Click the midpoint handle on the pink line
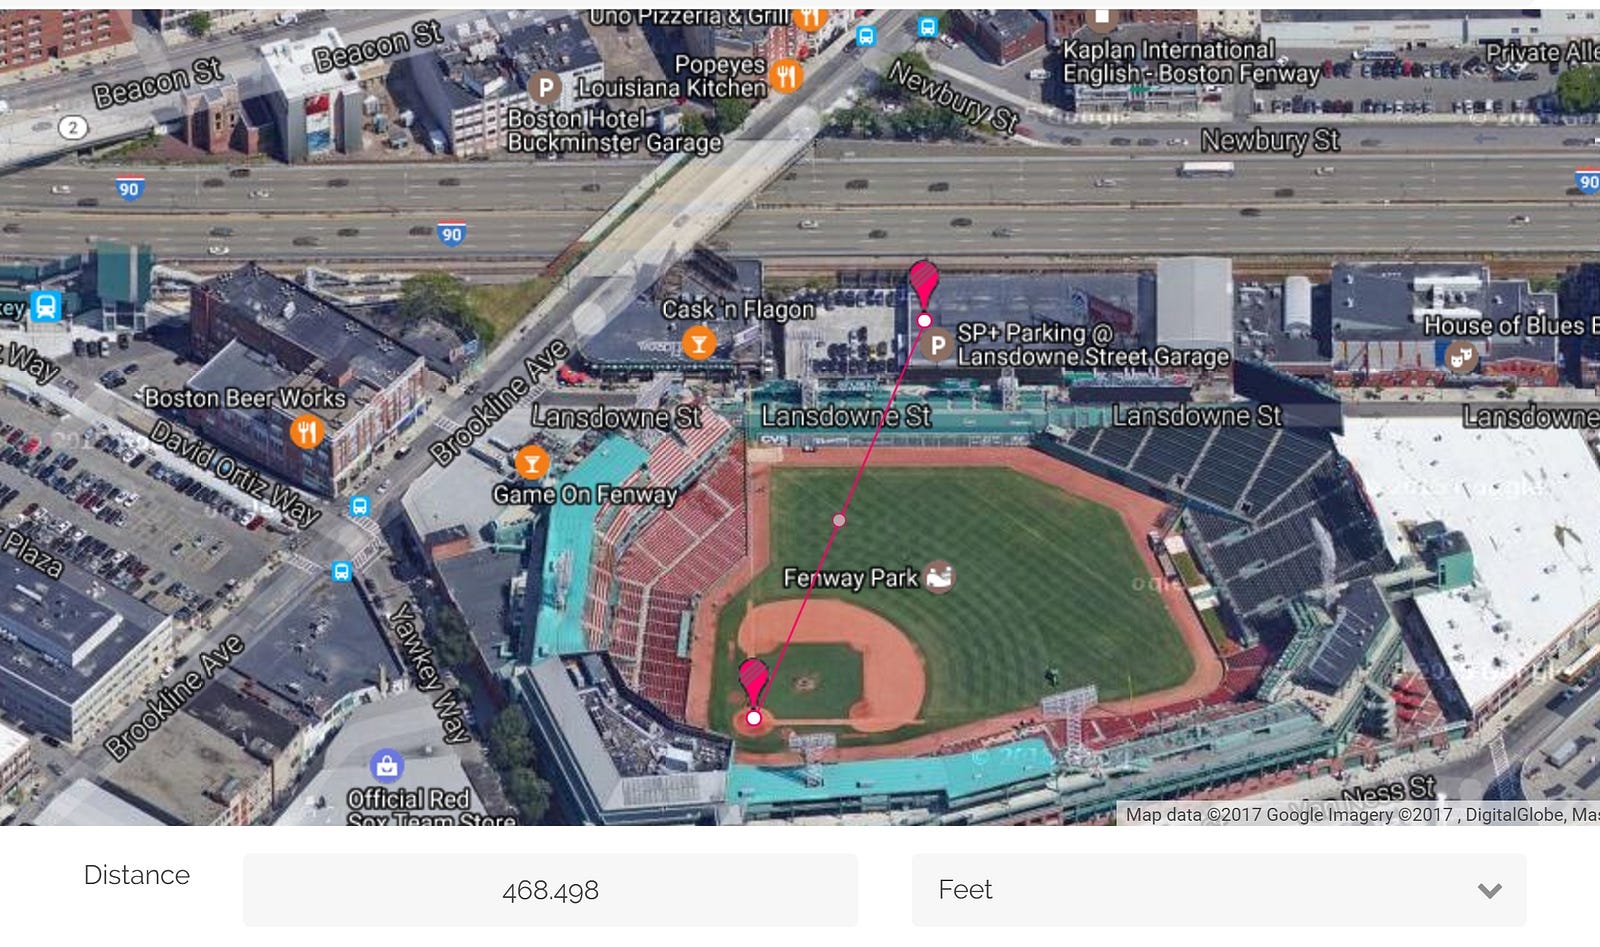Image resolution: width=1600 pixels, height=947 pixels. point(839,520)
